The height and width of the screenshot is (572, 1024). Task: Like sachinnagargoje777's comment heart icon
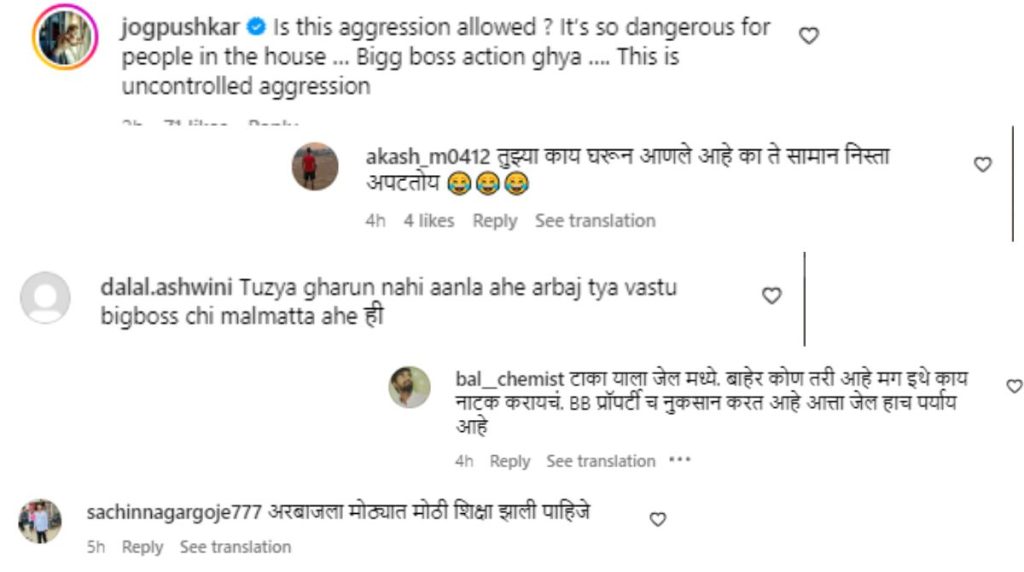pyautogui.click(x=658, y=519)
